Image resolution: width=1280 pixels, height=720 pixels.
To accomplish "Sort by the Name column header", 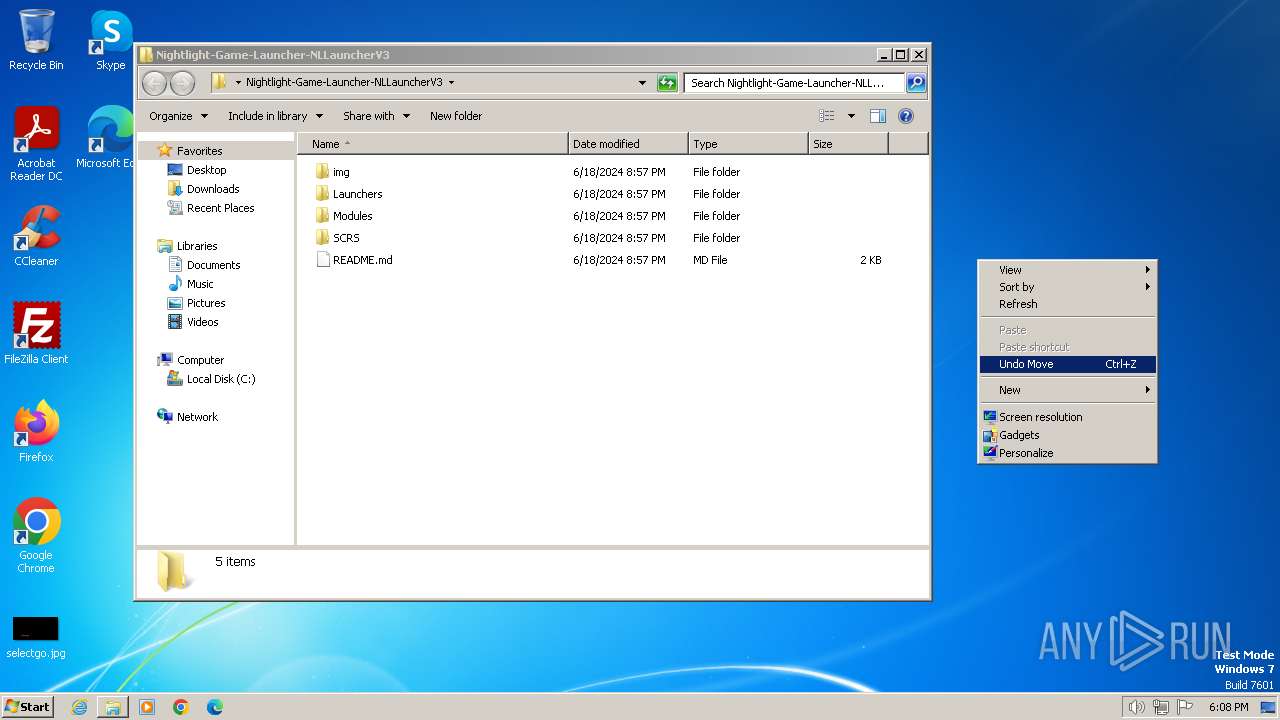I will pyautogui.click(x=432, y=144).
